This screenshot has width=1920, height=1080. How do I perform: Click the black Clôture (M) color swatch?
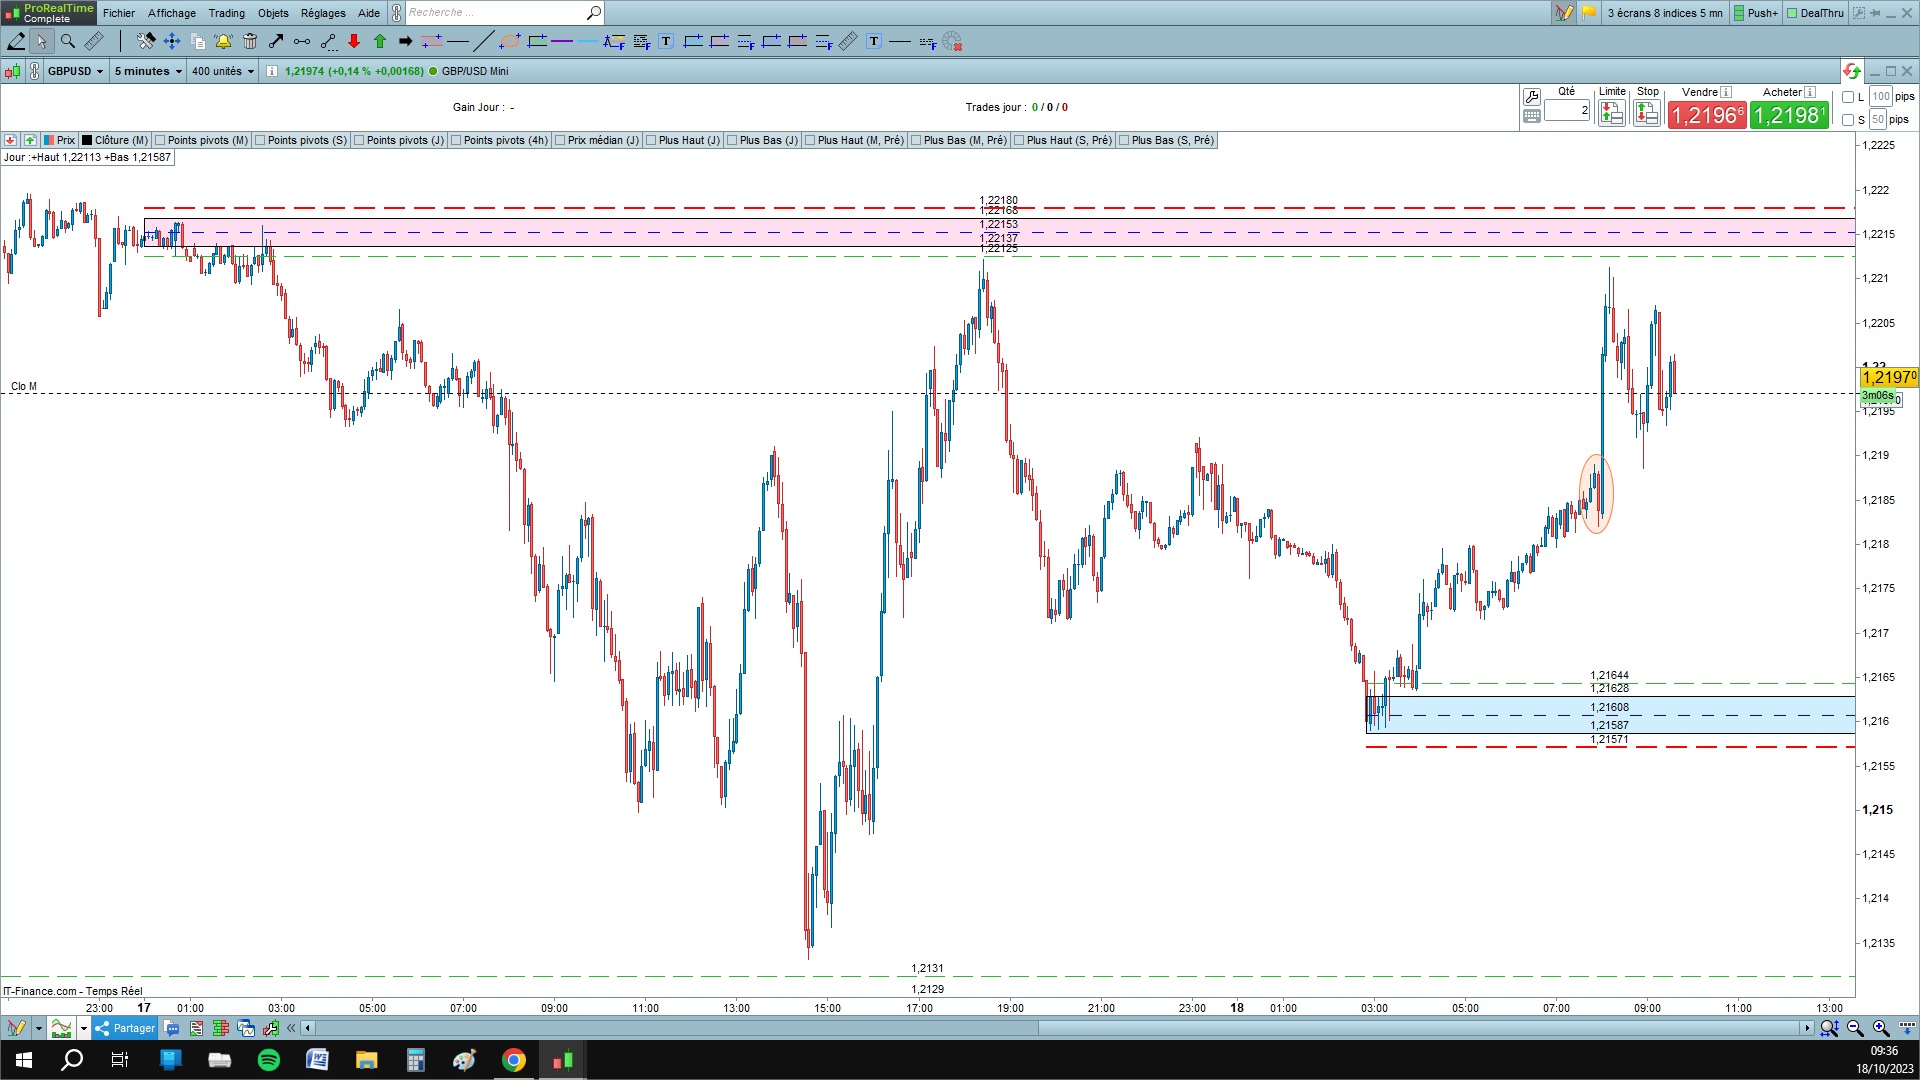87,141
